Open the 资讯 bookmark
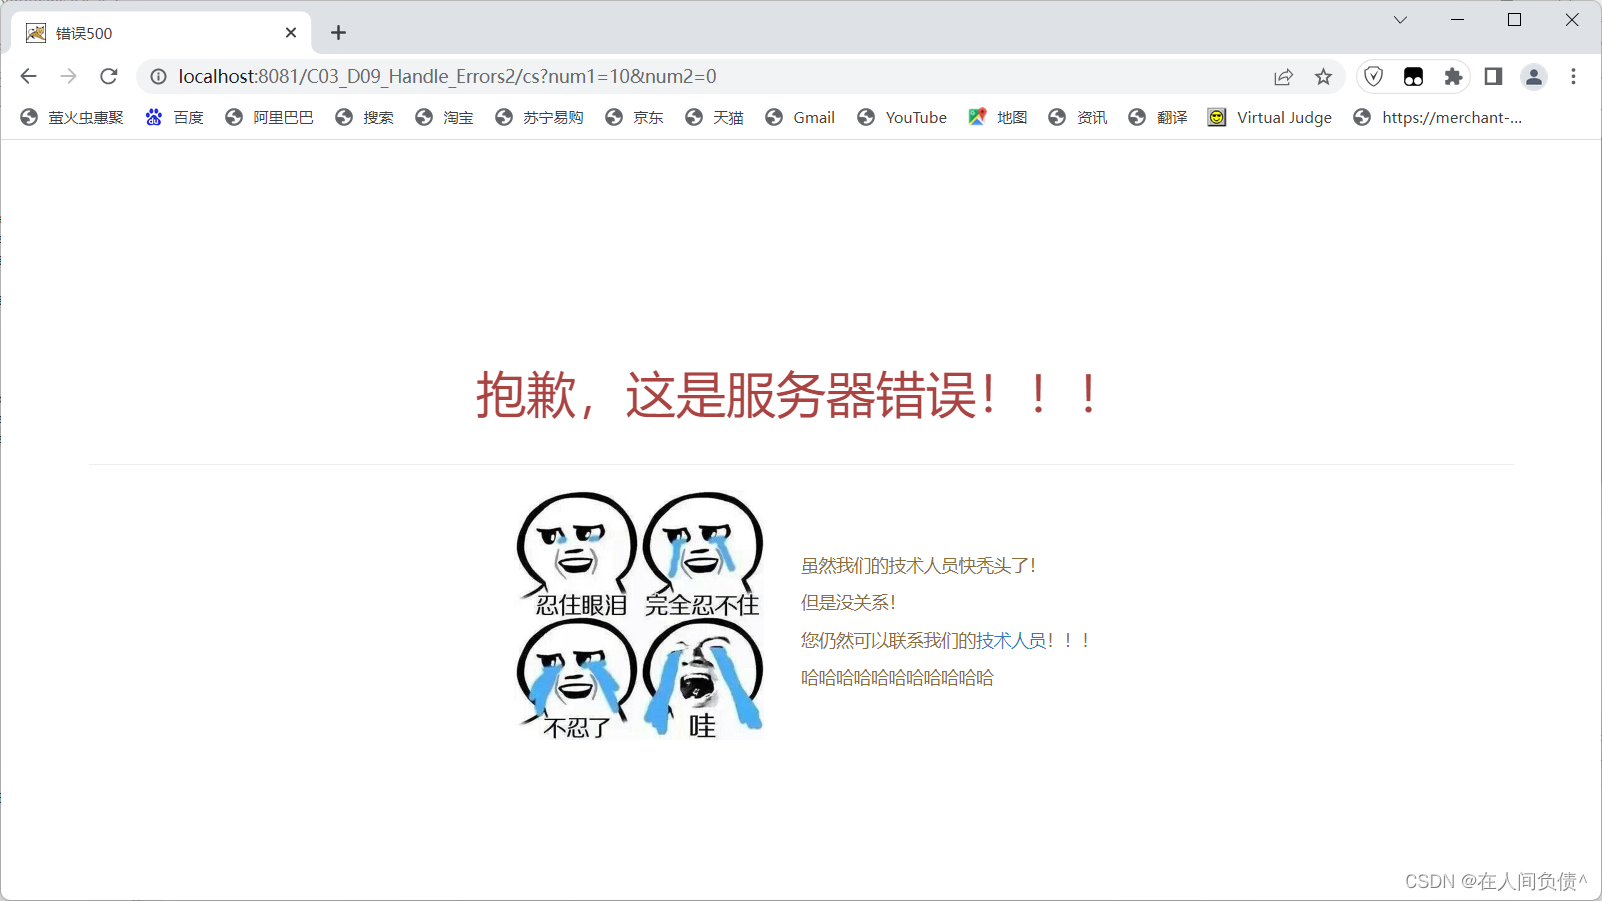Viewport: 1602px width, 901px height. (x=1078, y=118)
